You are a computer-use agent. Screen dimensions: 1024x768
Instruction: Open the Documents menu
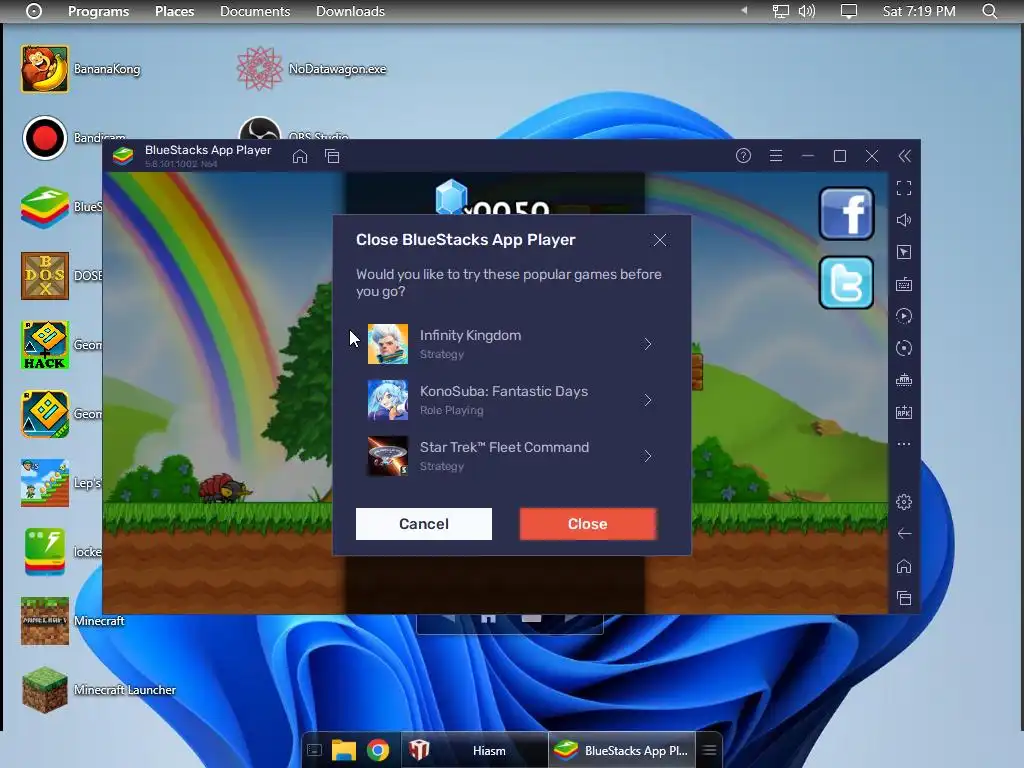coord(255,11)
